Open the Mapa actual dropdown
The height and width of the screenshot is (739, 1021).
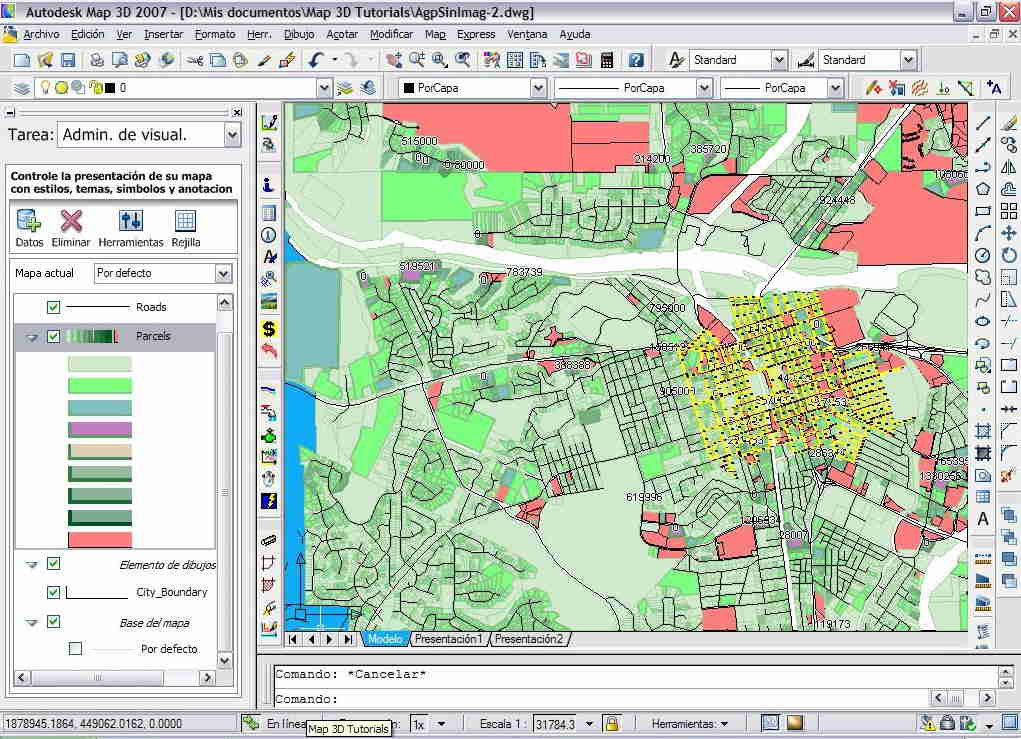223,273
